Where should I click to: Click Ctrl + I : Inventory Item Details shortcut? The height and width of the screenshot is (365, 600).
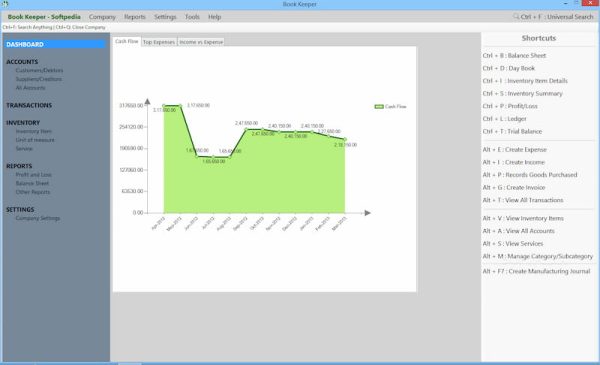[x=525, y=81]
